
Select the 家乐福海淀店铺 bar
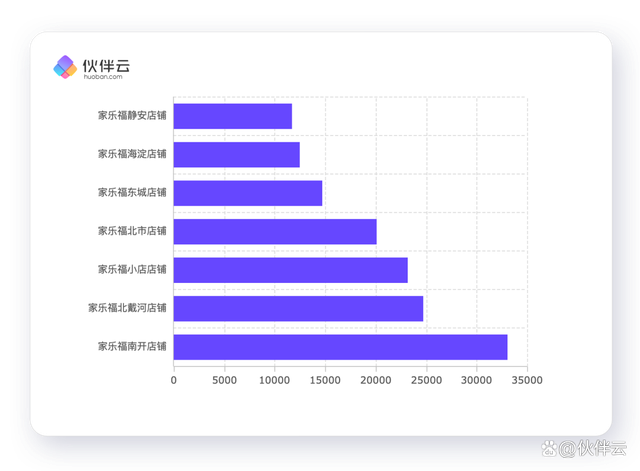pyautogui.click(x=237, y=155)
